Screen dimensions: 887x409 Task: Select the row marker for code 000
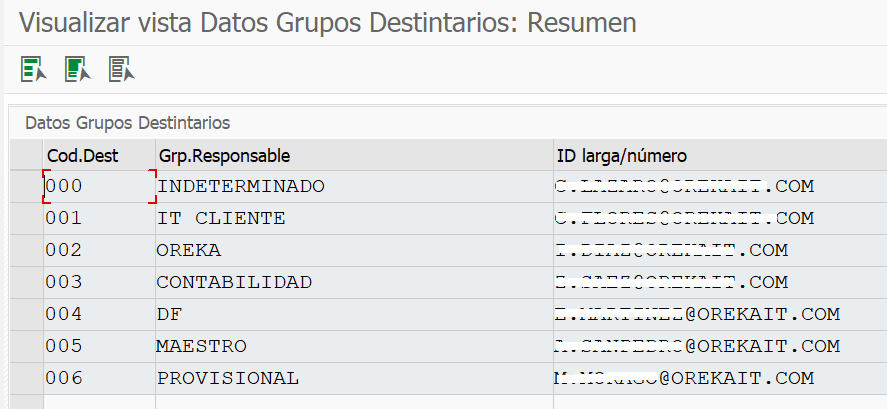coord(27,187)
